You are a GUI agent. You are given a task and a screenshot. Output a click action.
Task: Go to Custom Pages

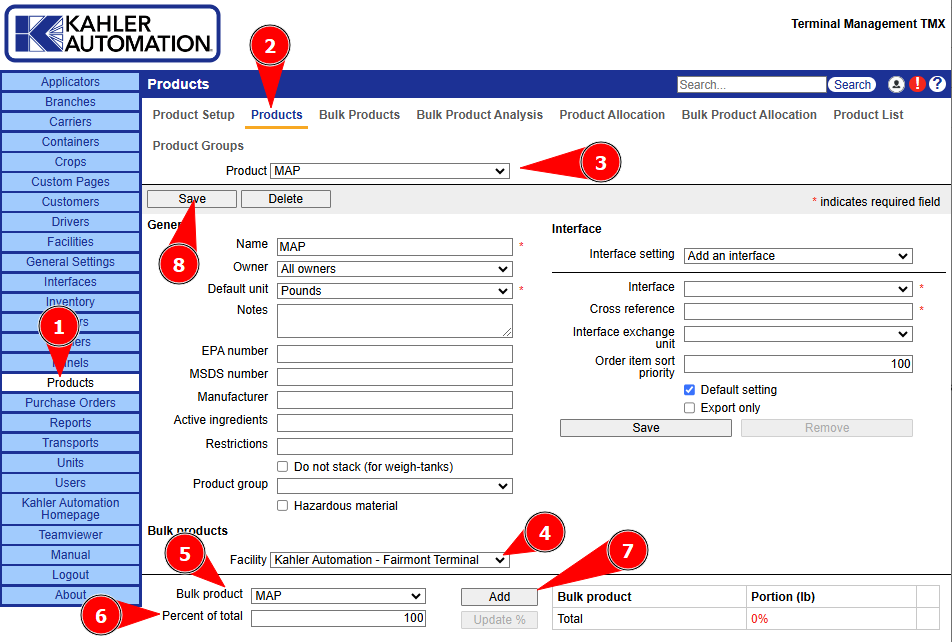pyautogui.click(x=70, y=182)
